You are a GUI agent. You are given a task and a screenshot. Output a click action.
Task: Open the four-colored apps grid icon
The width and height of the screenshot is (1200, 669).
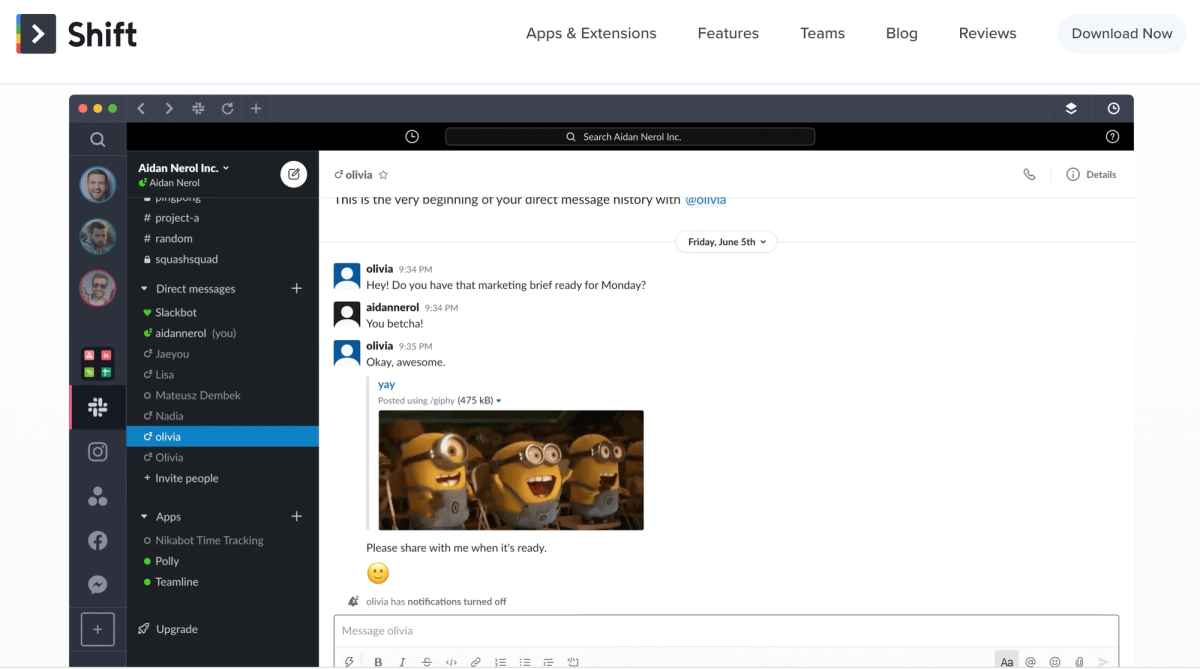pyautogui.click(x=97, y=363)
